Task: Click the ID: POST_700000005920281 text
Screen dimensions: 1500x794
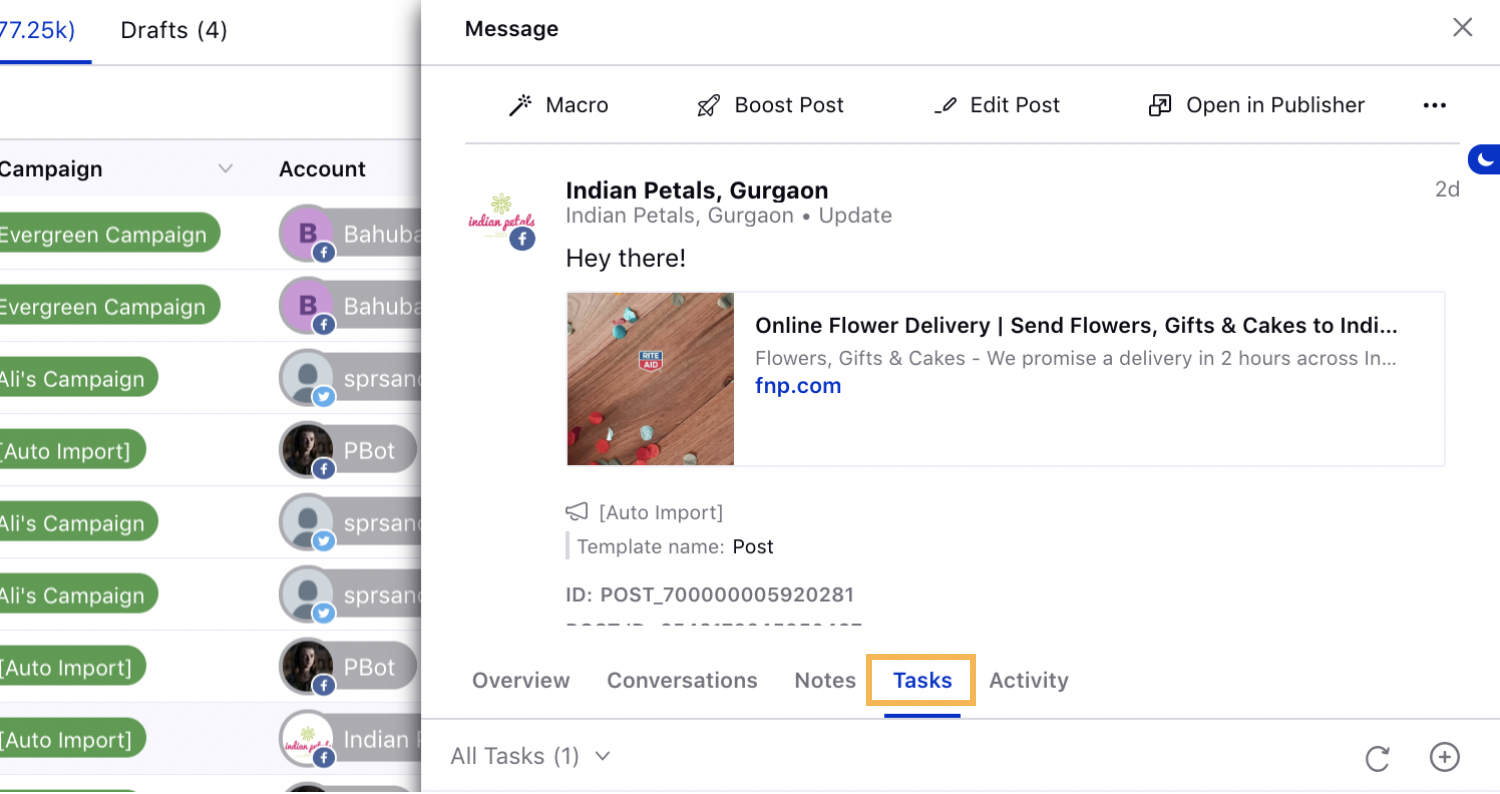Action: [x=710, y=595]
